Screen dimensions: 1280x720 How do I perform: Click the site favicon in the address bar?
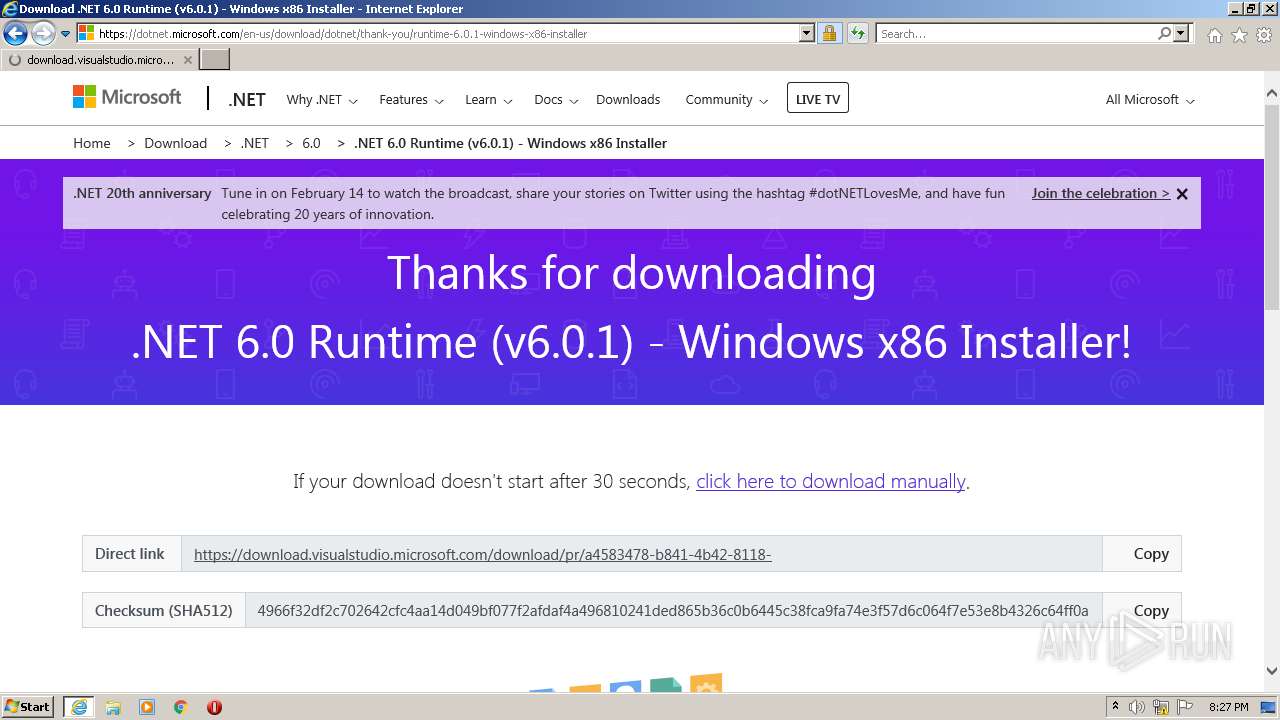tap(86, 33)
